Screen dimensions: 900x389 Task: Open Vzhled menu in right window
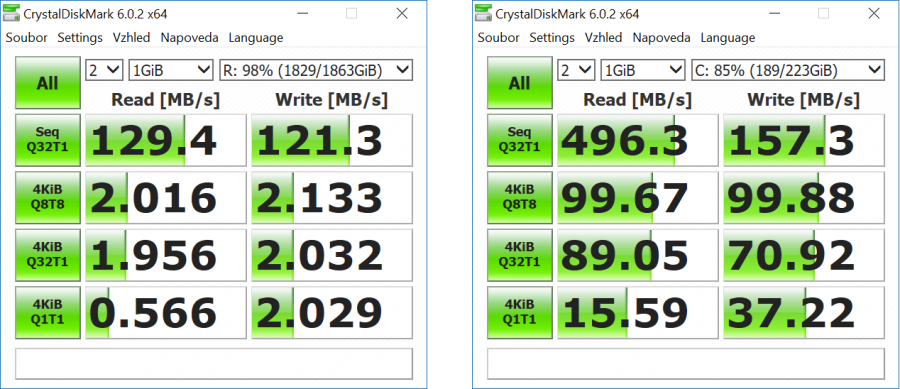click(x=603, y=38)
